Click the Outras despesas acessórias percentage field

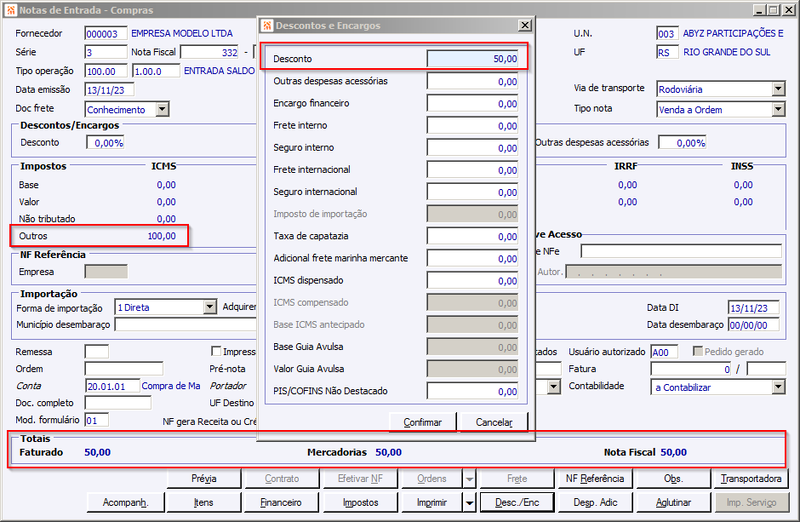(682, 143)
